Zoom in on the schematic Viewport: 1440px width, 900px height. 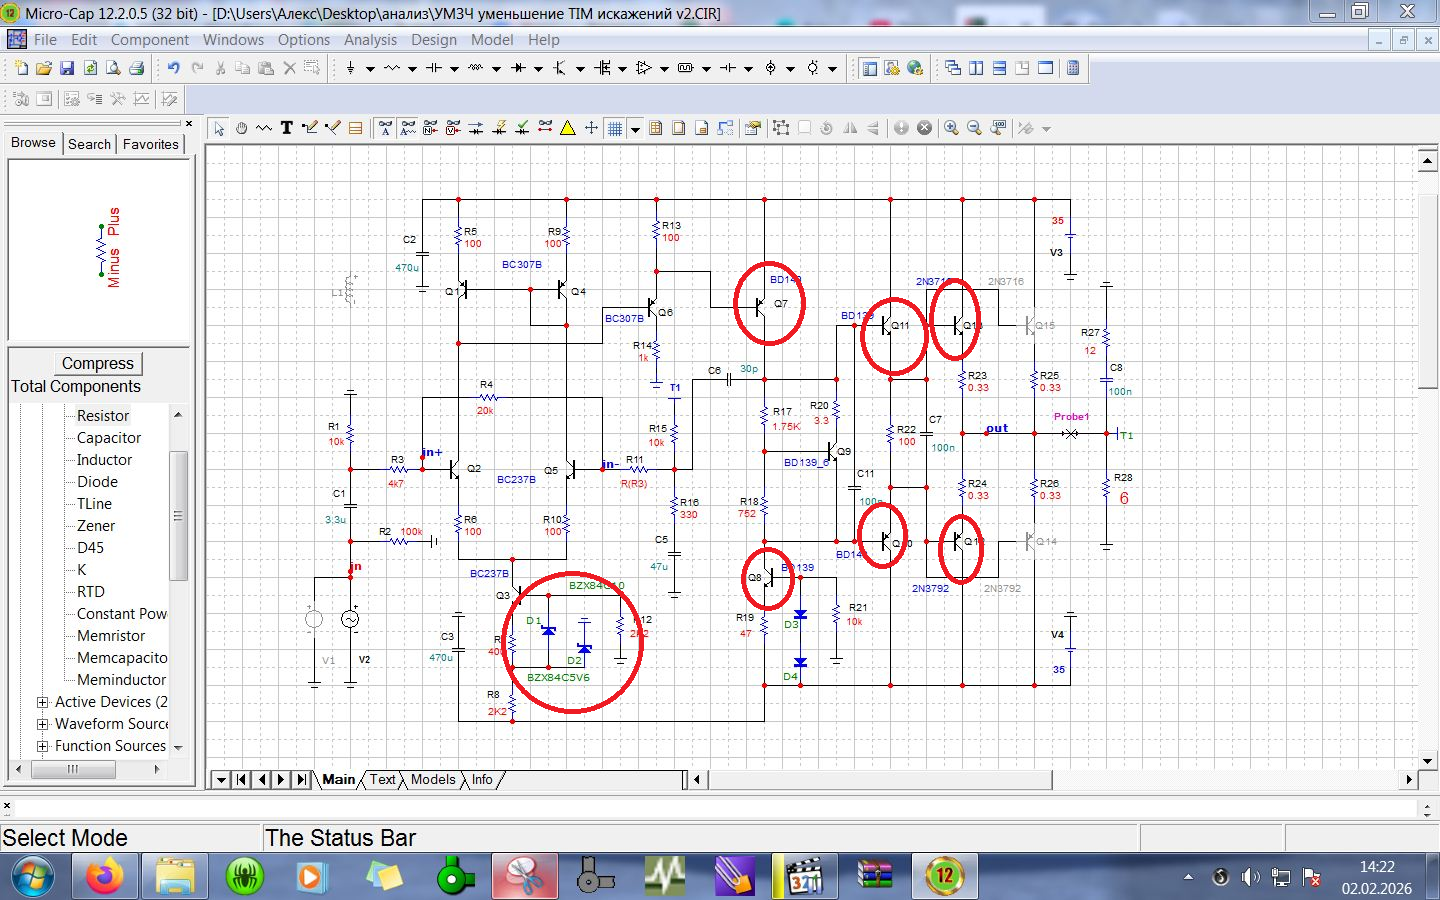pos(952,128)
